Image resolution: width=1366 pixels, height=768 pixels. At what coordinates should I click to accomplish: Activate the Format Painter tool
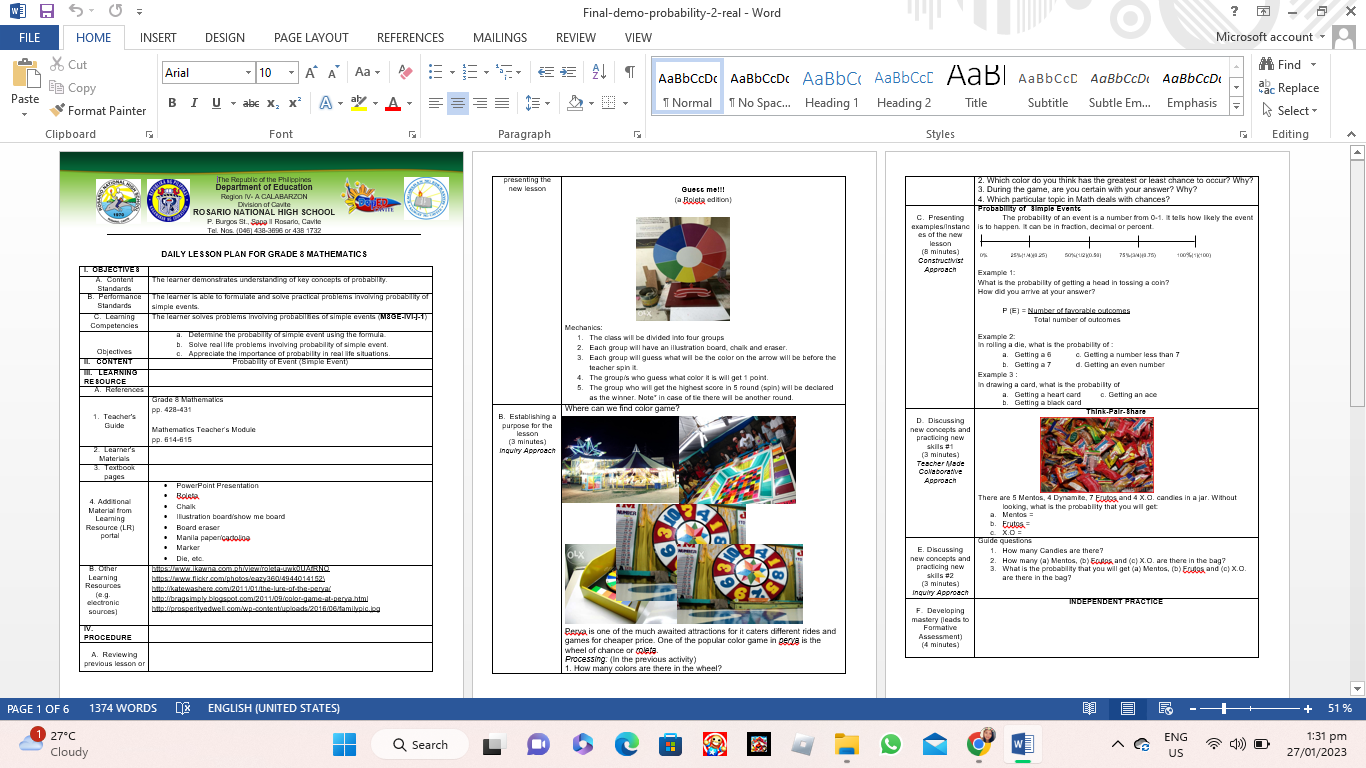pyautogui.click(x=98, y=111)
